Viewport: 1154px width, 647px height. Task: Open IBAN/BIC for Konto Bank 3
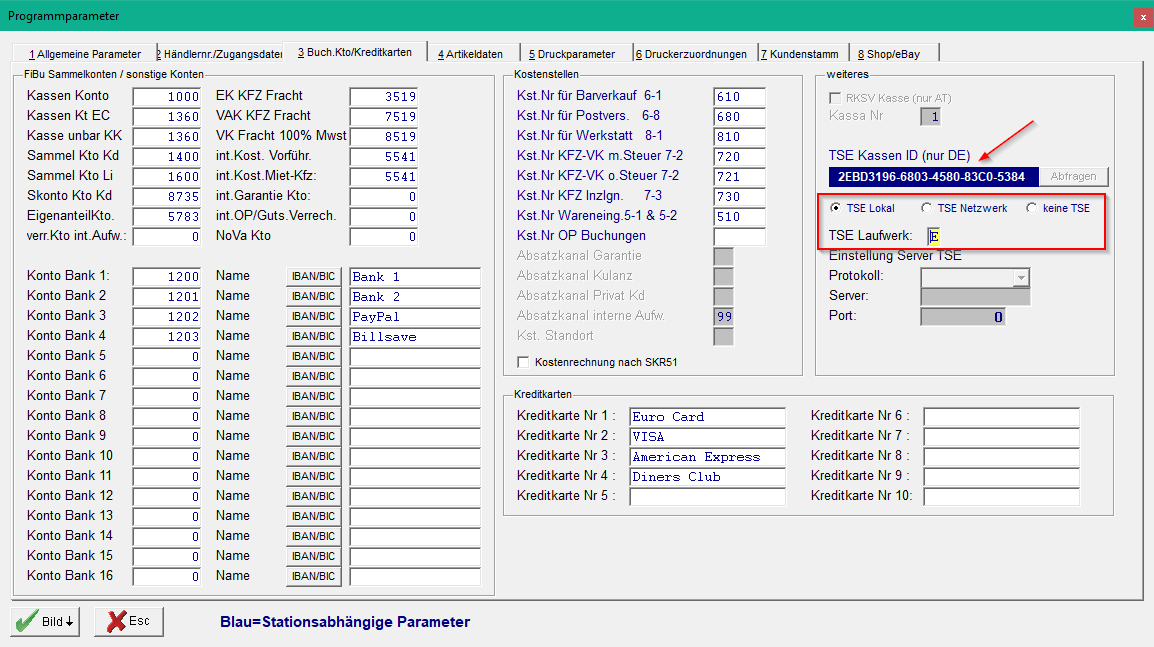[314, 317]
